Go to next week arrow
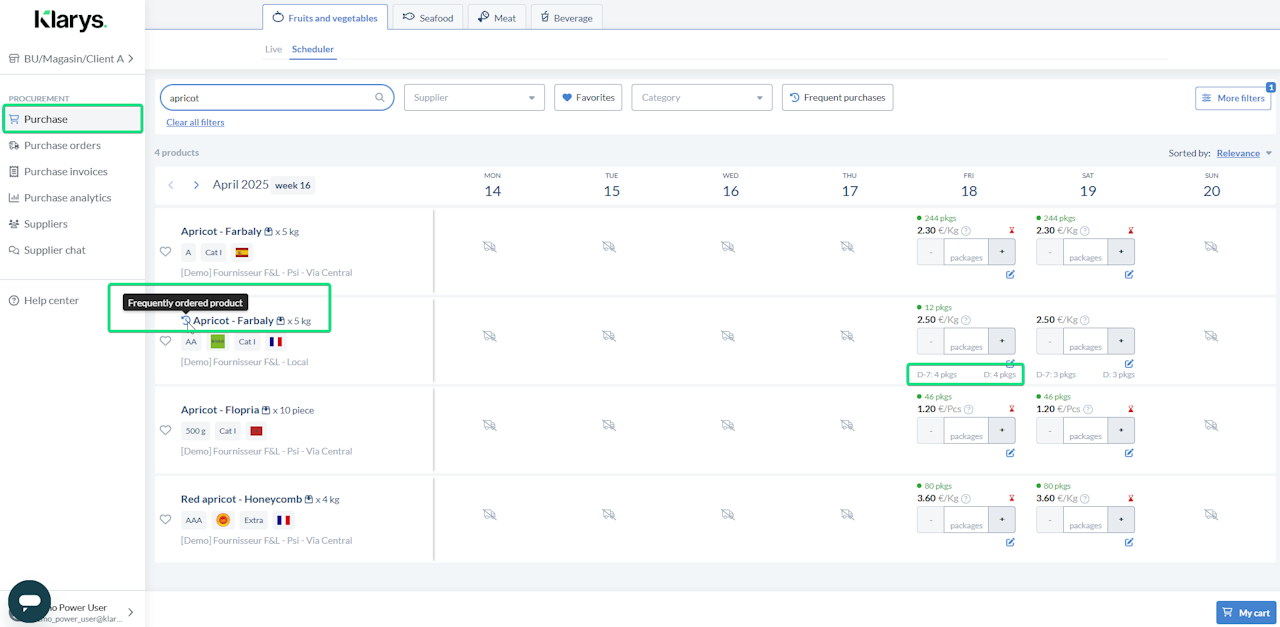 196,185
